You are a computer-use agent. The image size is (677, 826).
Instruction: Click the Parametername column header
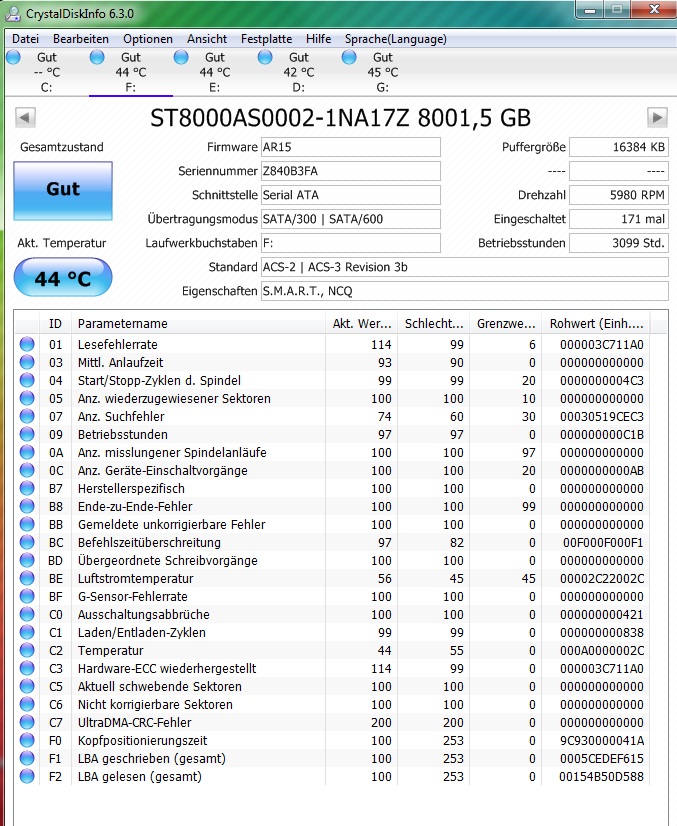click(x=198, y=323)
